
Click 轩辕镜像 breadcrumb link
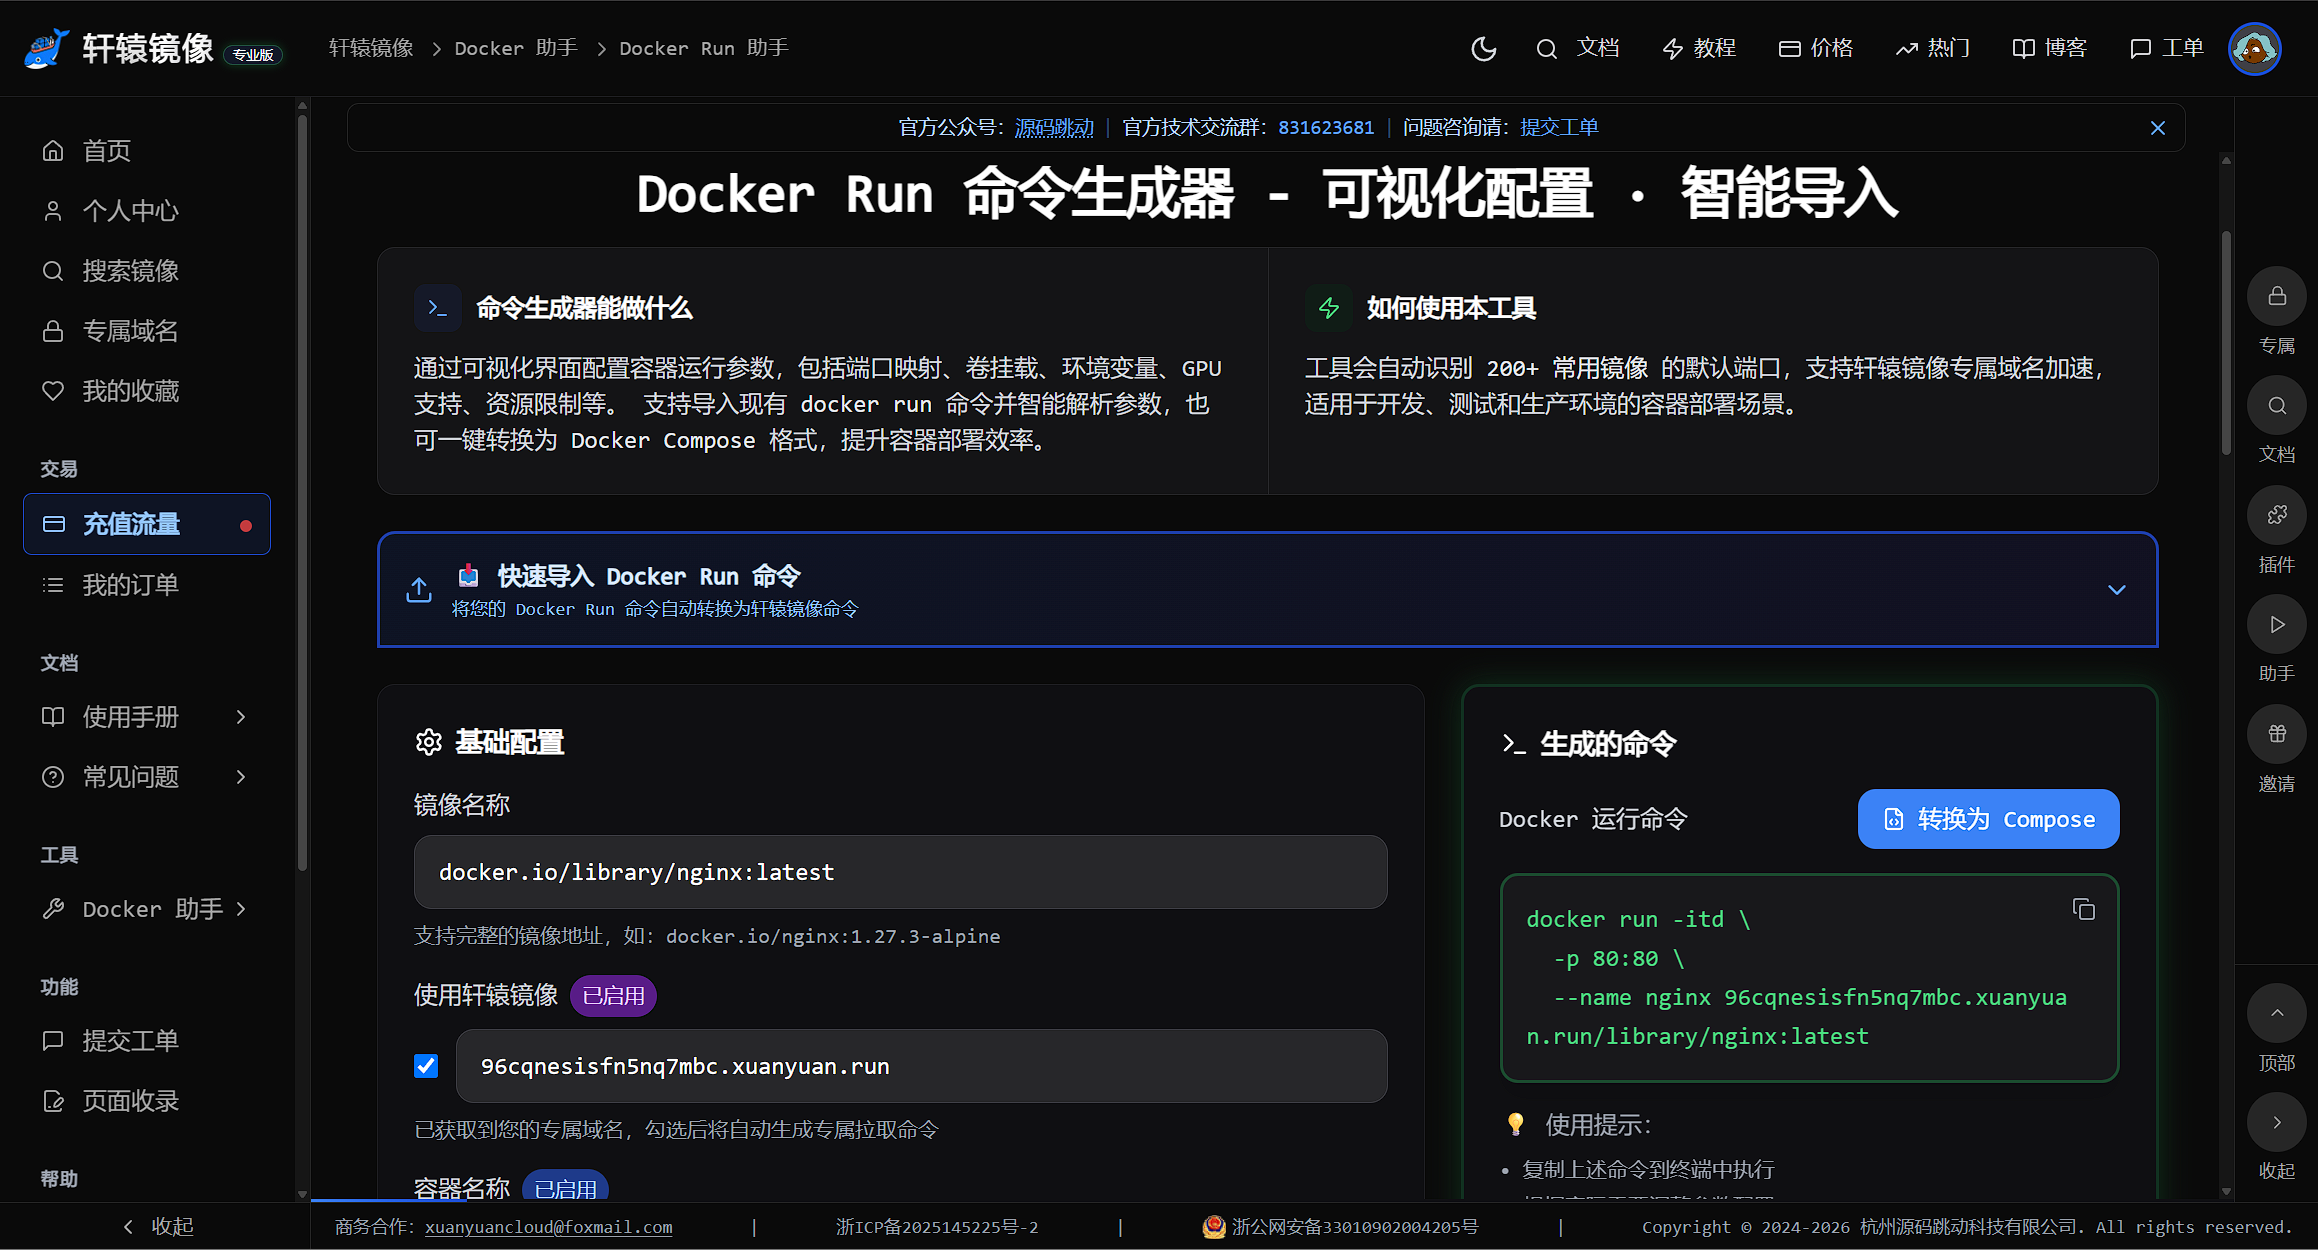point(371,48)
